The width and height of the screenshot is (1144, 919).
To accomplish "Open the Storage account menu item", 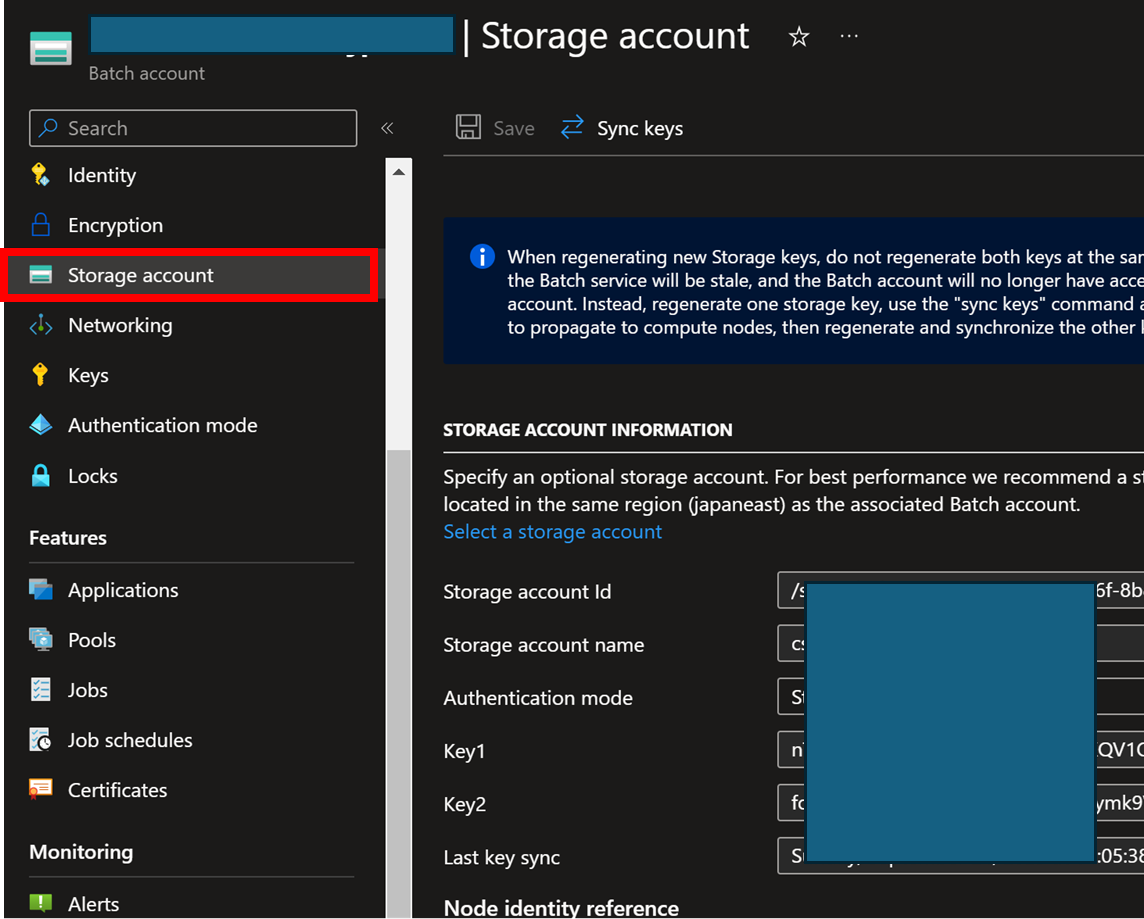I will (x=140, y=275).
